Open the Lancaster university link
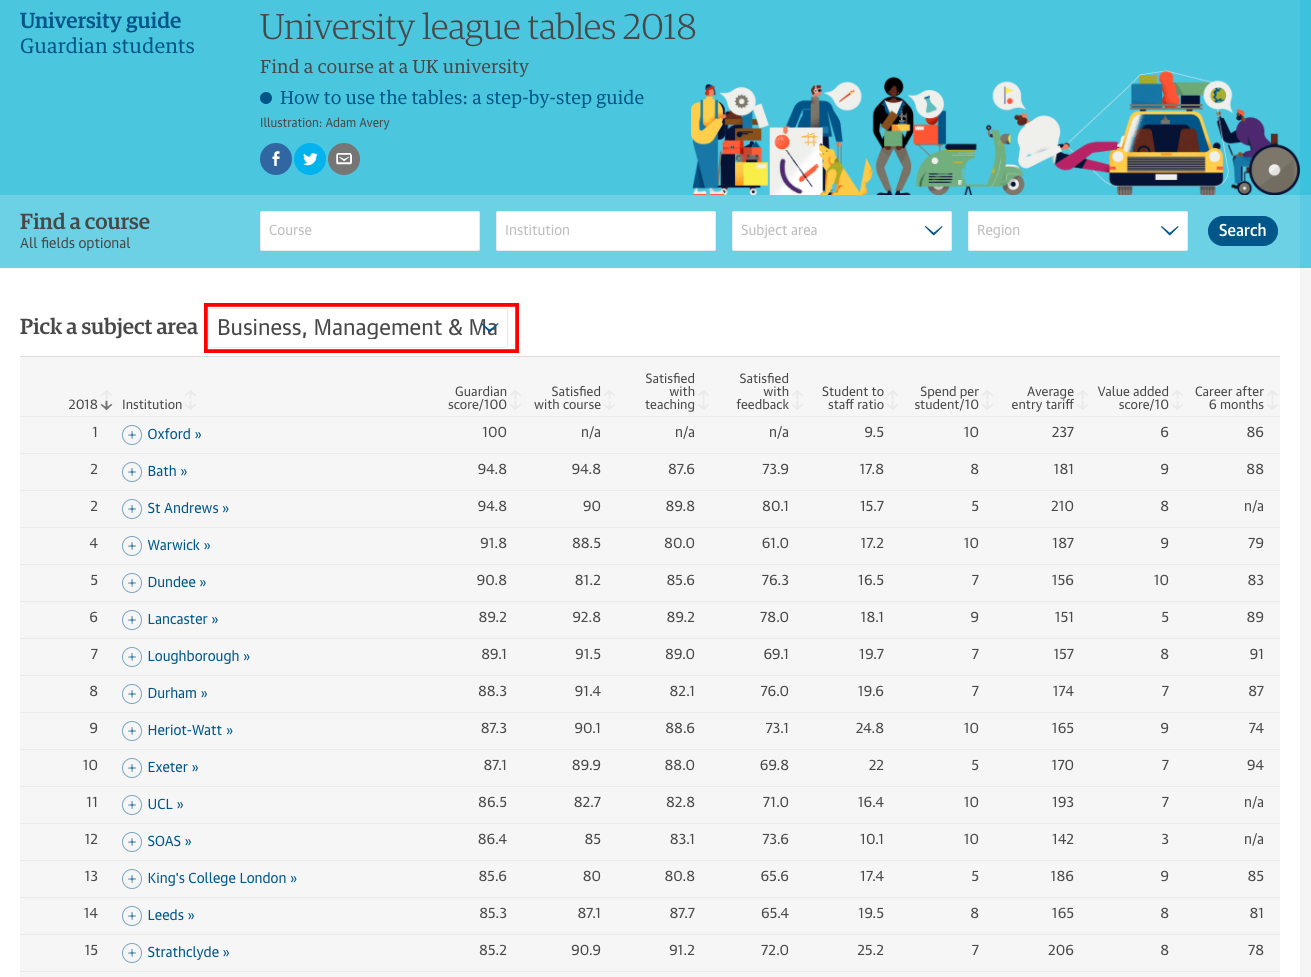 [183, 620]
